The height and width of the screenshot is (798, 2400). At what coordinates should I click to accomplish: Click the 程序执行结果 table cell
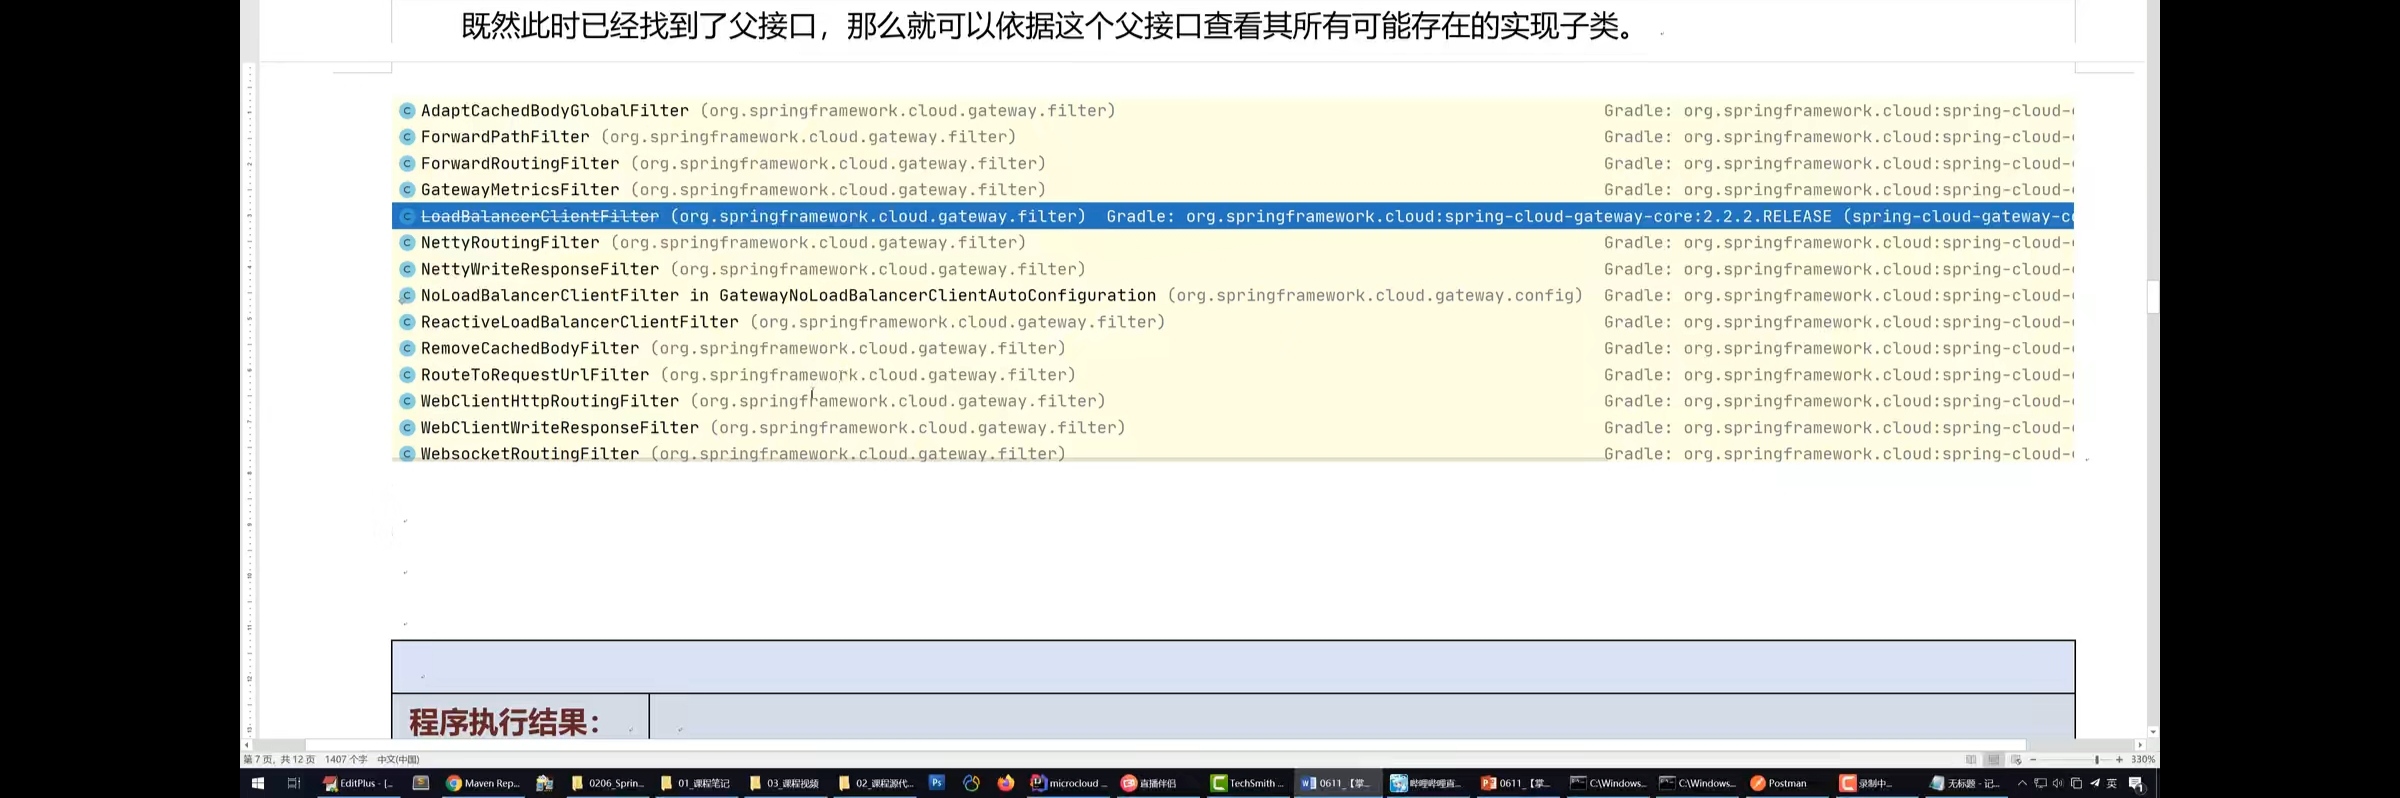520,718
